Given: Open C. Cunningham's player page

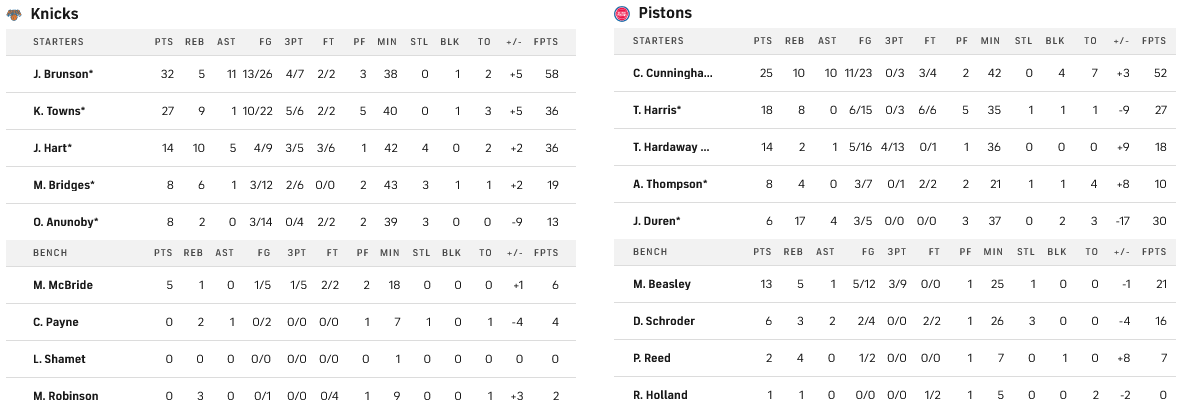Looking at the screenshot, I should coord(673,73).
